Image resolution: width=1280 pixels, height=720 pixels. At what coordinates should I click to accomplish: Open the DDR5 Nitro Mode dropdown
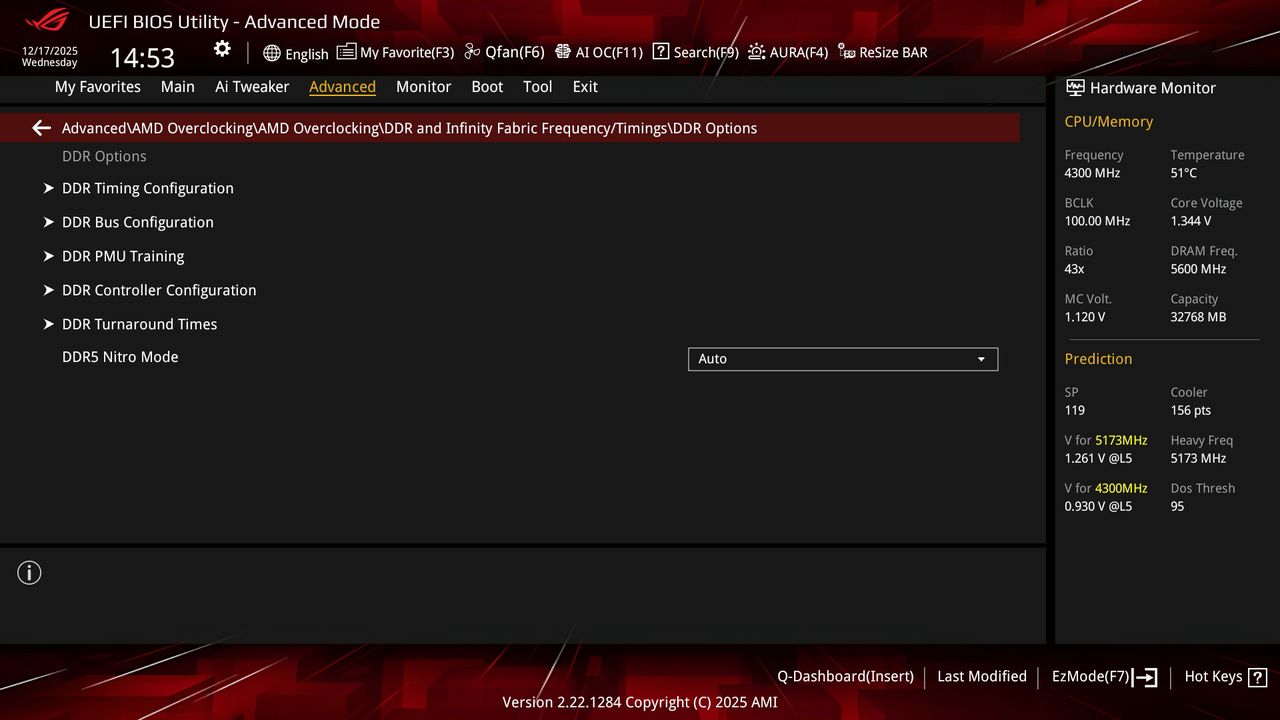842,359
